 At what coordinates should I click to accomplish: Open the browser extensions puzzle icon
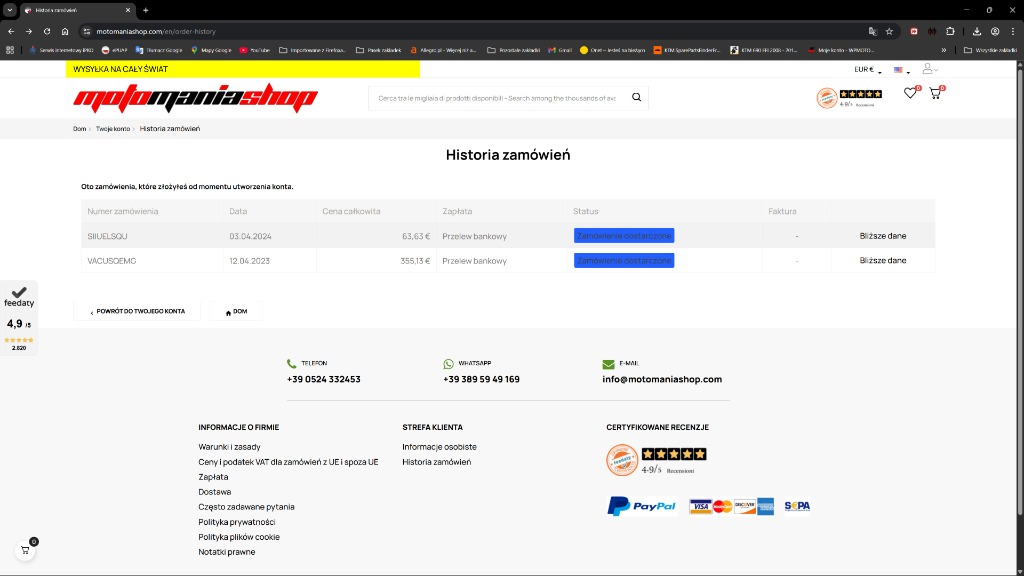coord(950,31)
